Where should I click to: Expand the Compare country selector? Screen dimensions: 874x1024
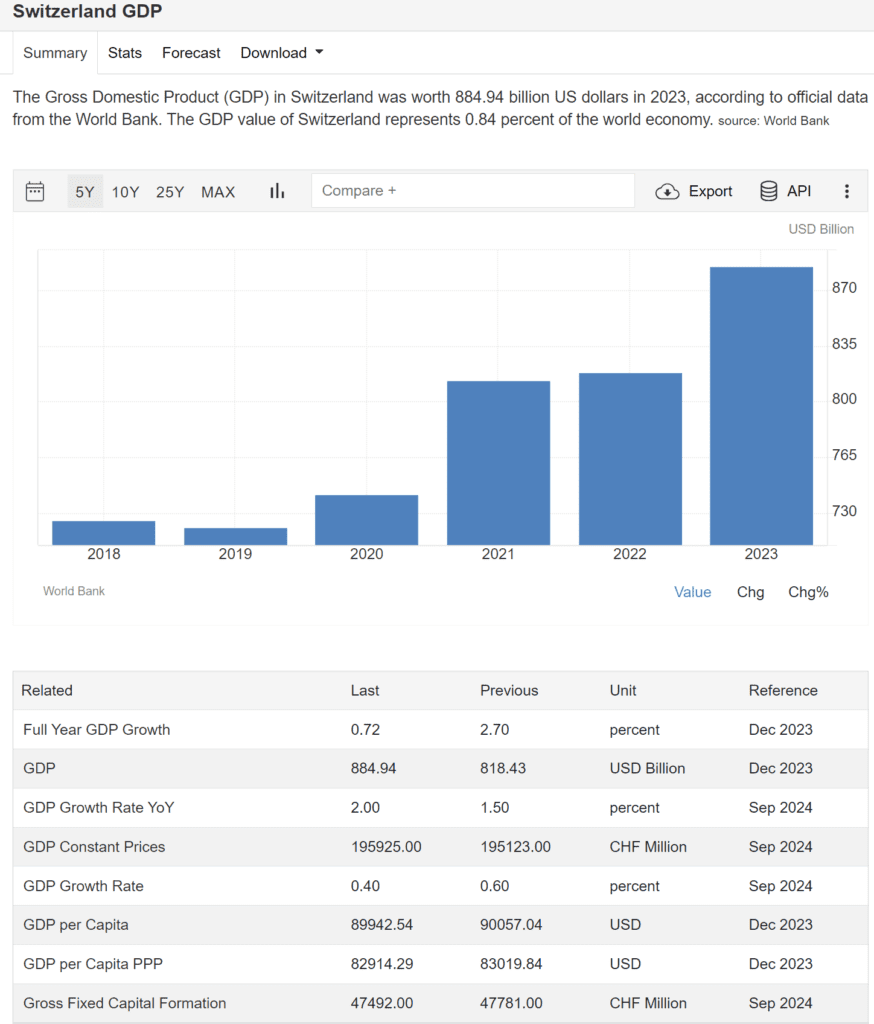[472, 190]
